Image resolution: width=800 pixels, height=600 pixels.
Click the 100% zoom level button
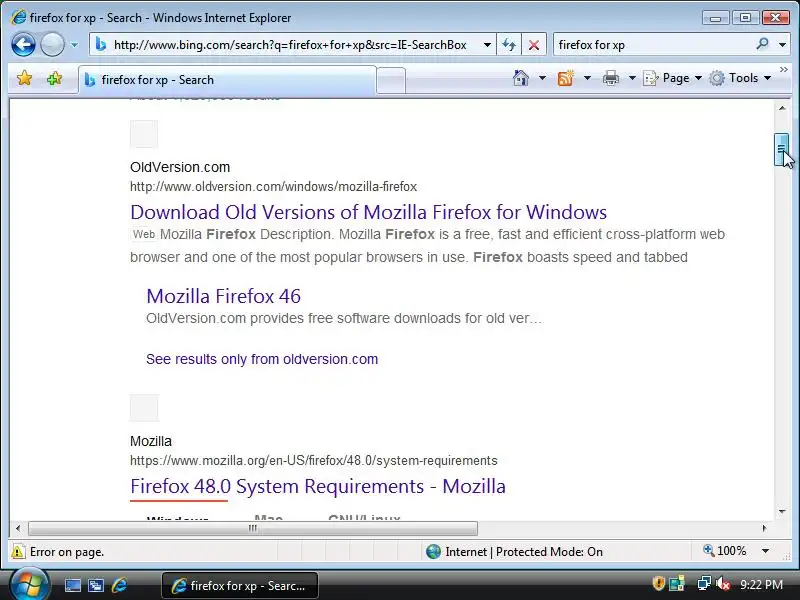tap(726, 551)
